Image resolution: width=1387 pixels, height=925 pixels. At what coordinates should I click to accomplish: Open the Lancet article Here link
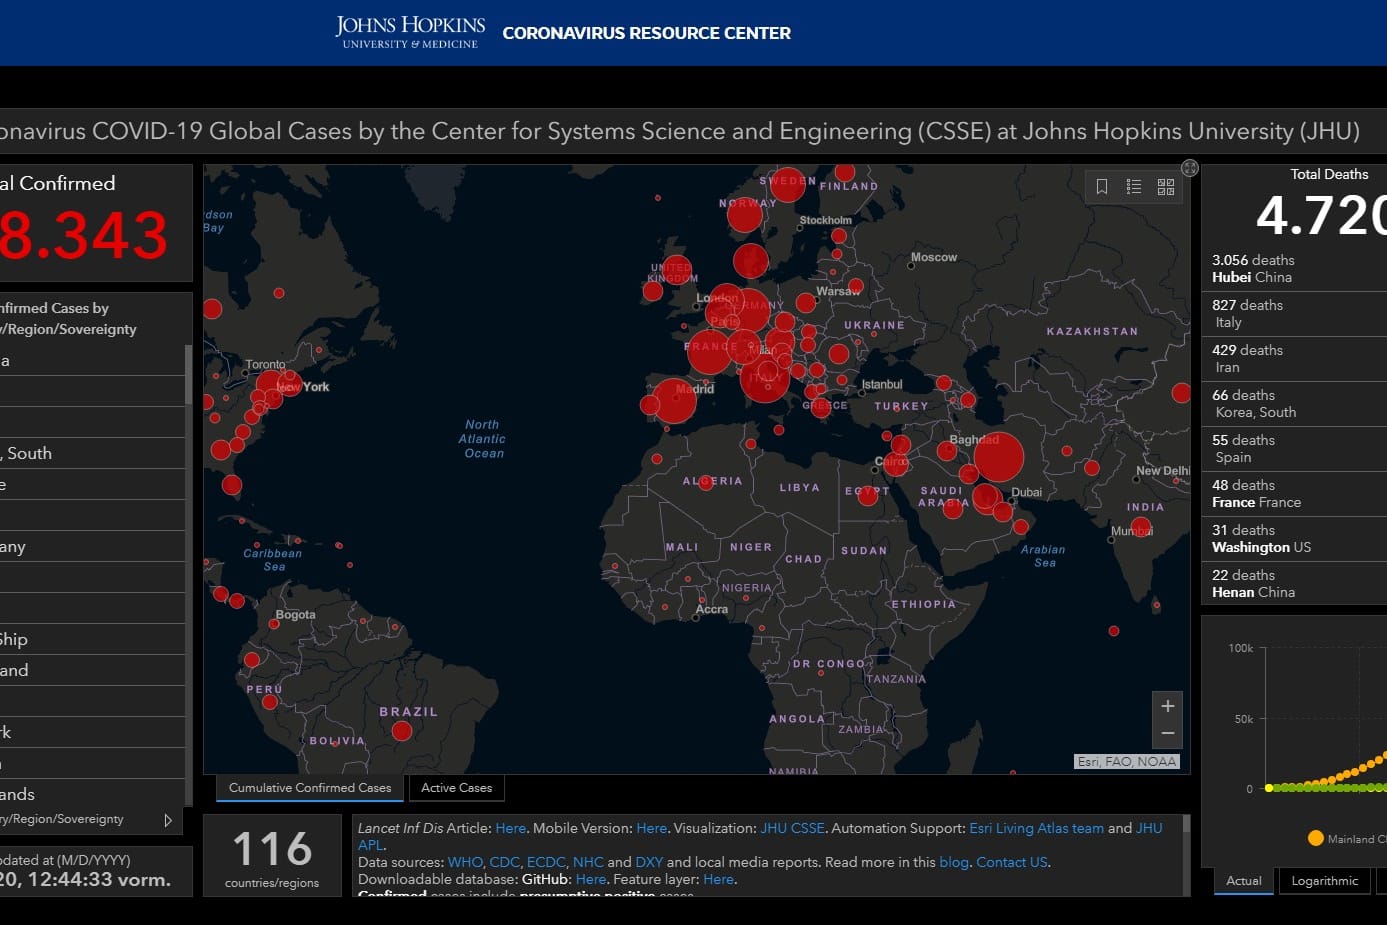pyautogui.click(x=510, y=828)
